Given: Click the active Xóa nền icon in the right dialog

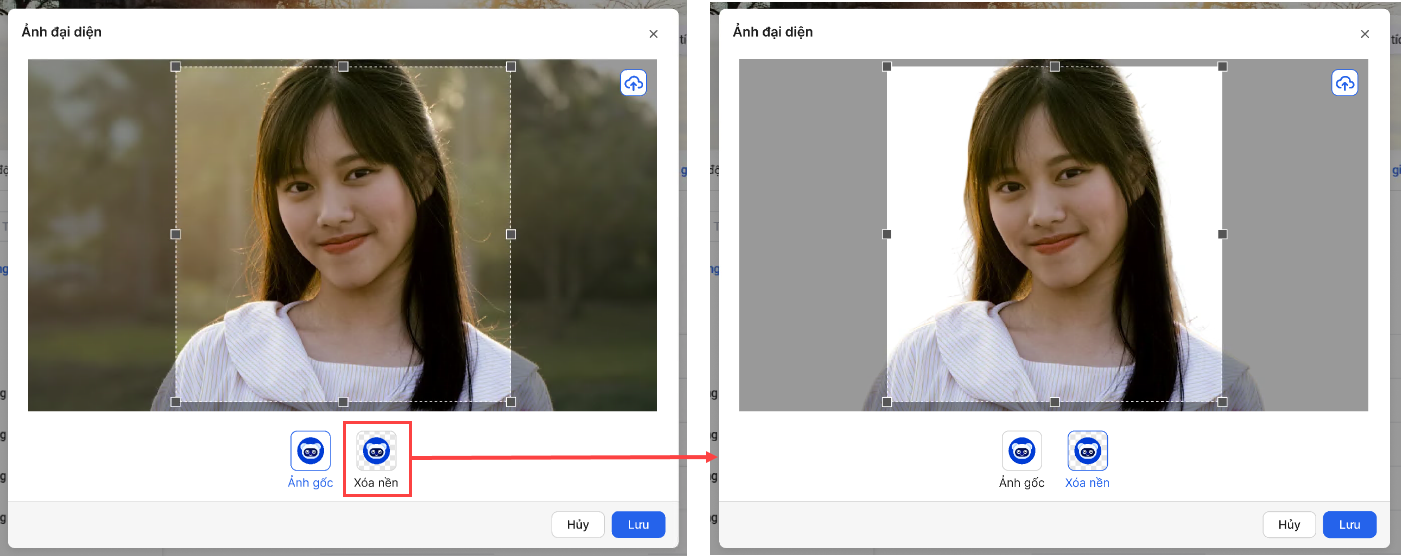Looking at the screenshot, I should pos(1087,451).
